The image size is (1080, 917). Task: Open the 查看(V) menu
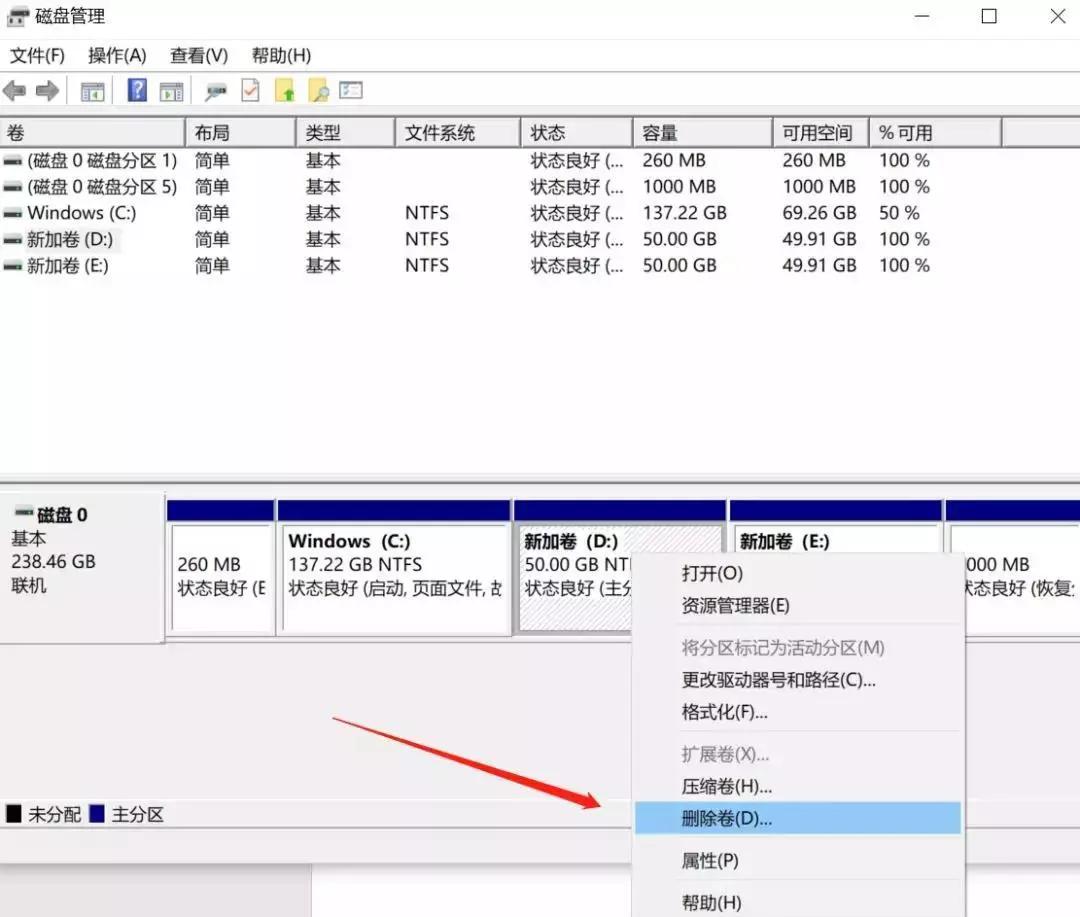point(196,56)
